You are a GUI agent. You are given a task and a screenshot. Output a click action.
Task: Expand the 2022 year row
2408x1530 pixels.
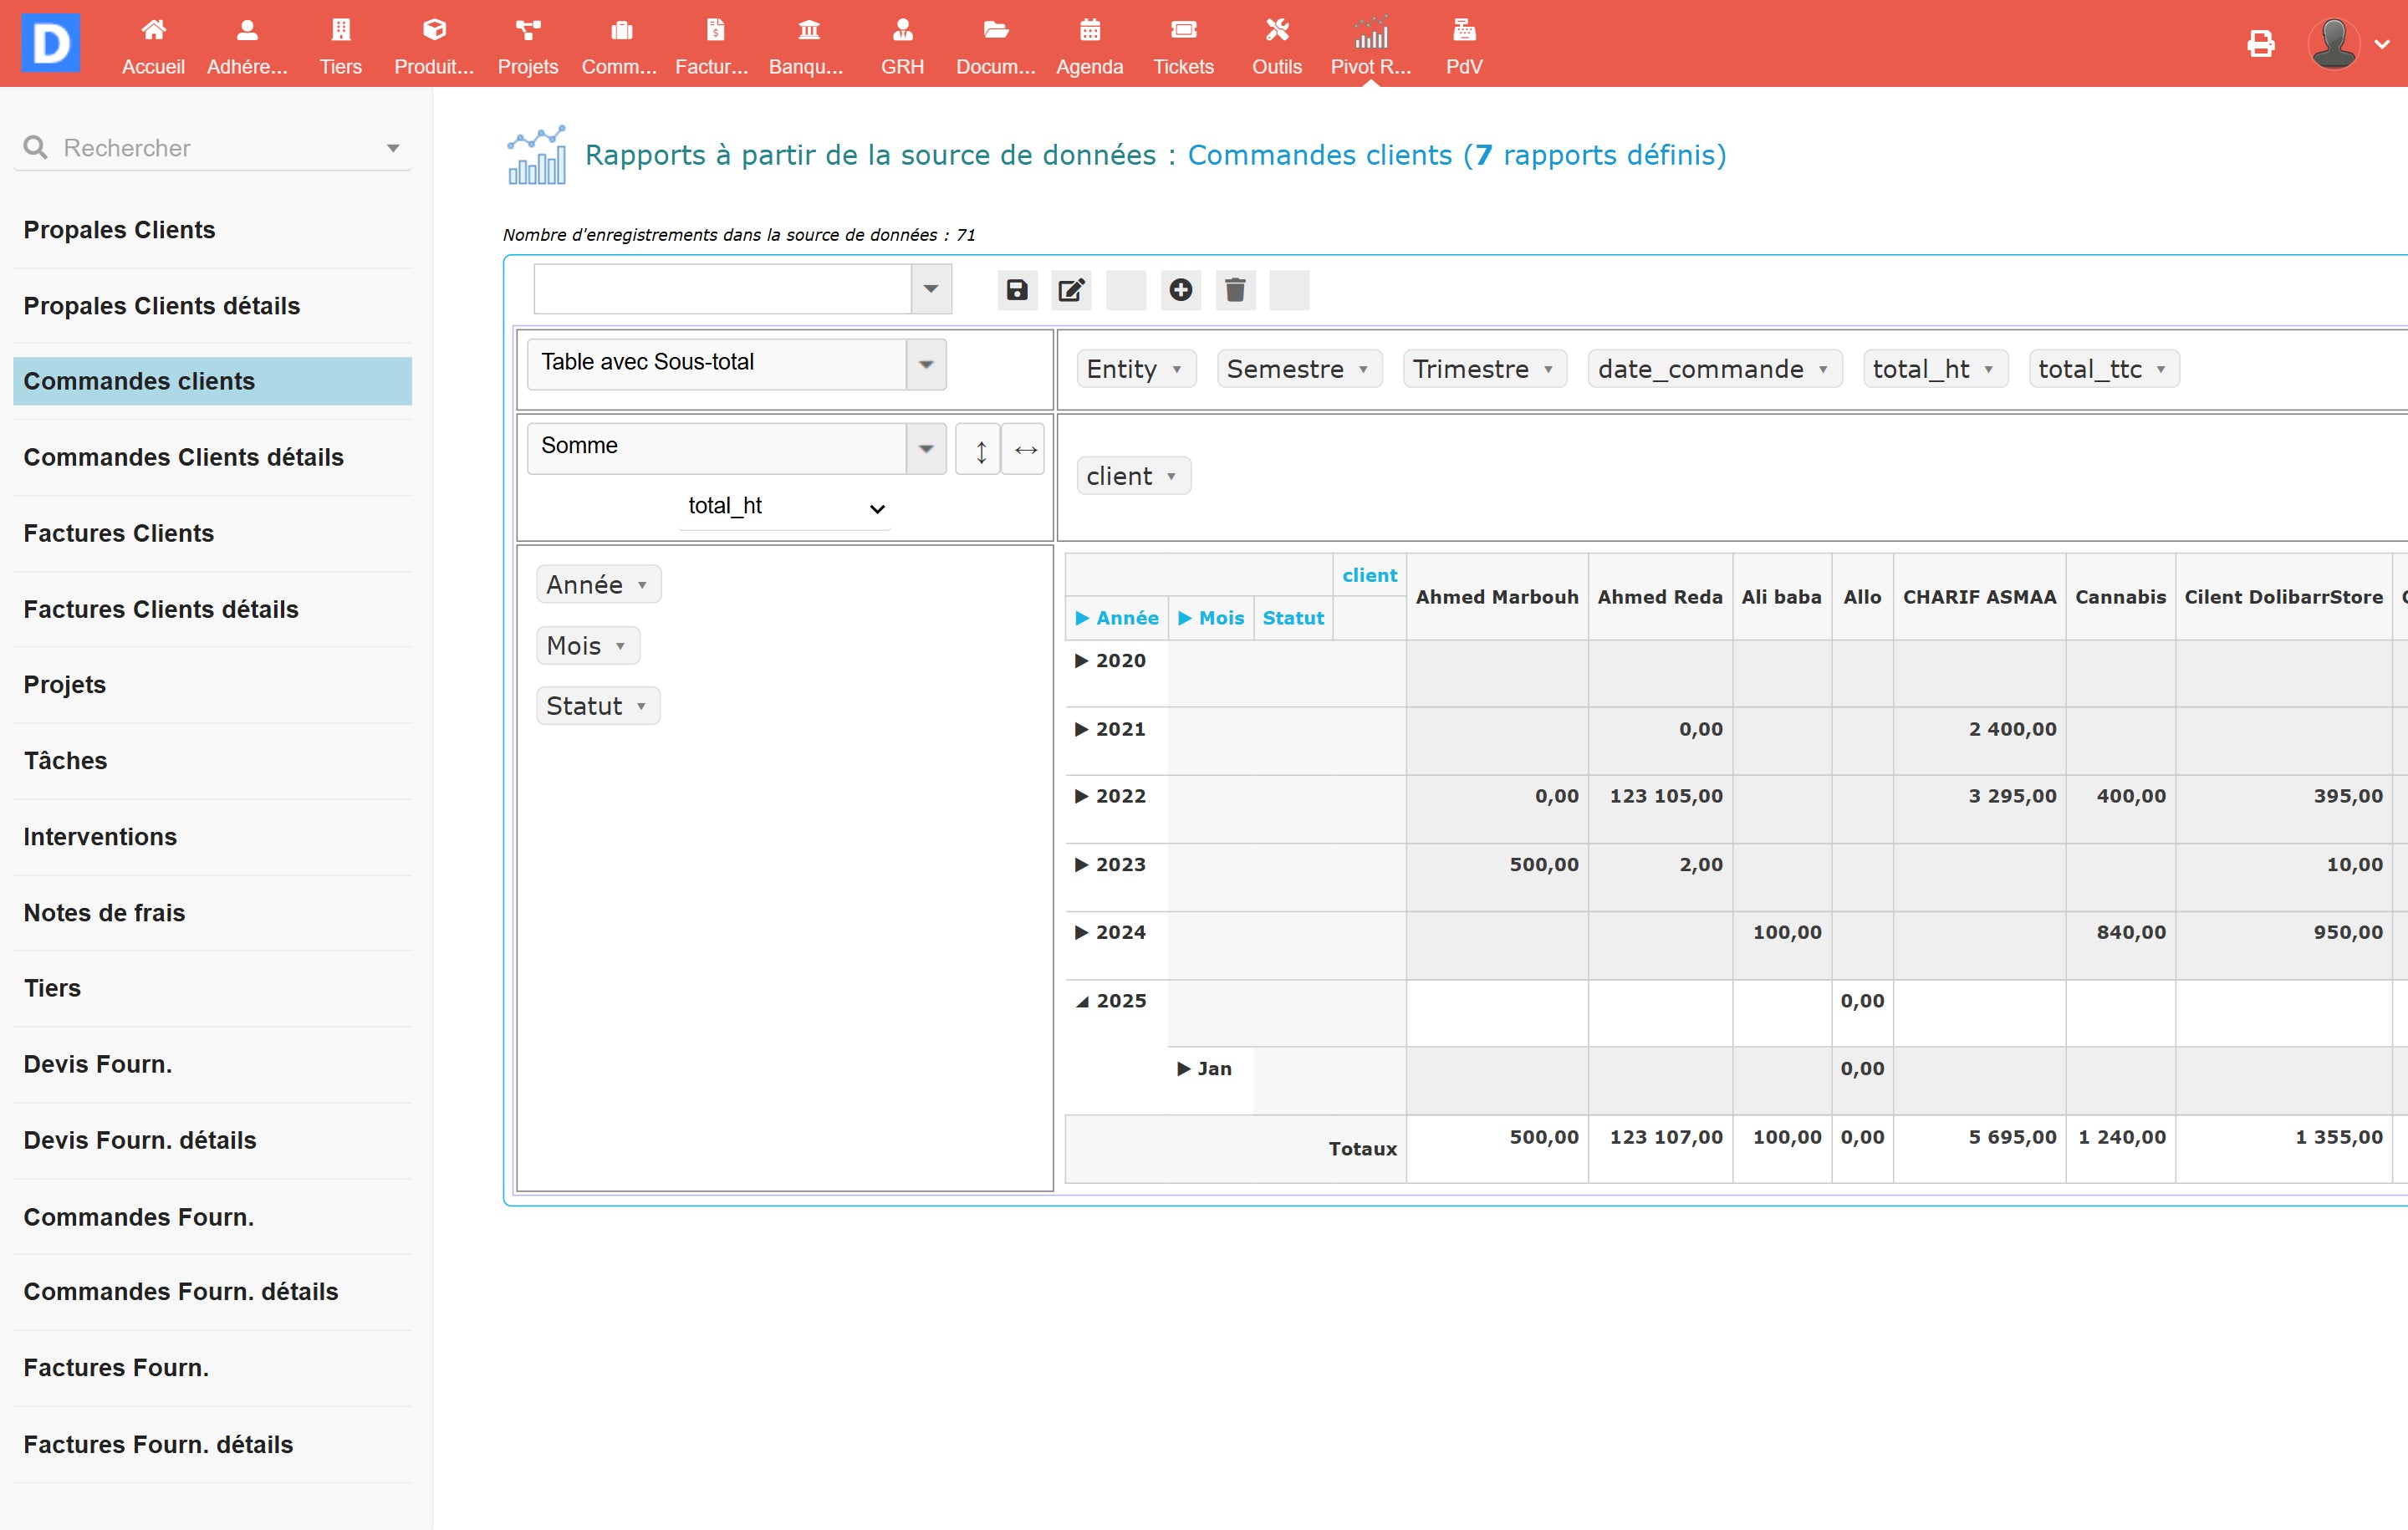coord(1081,796)
